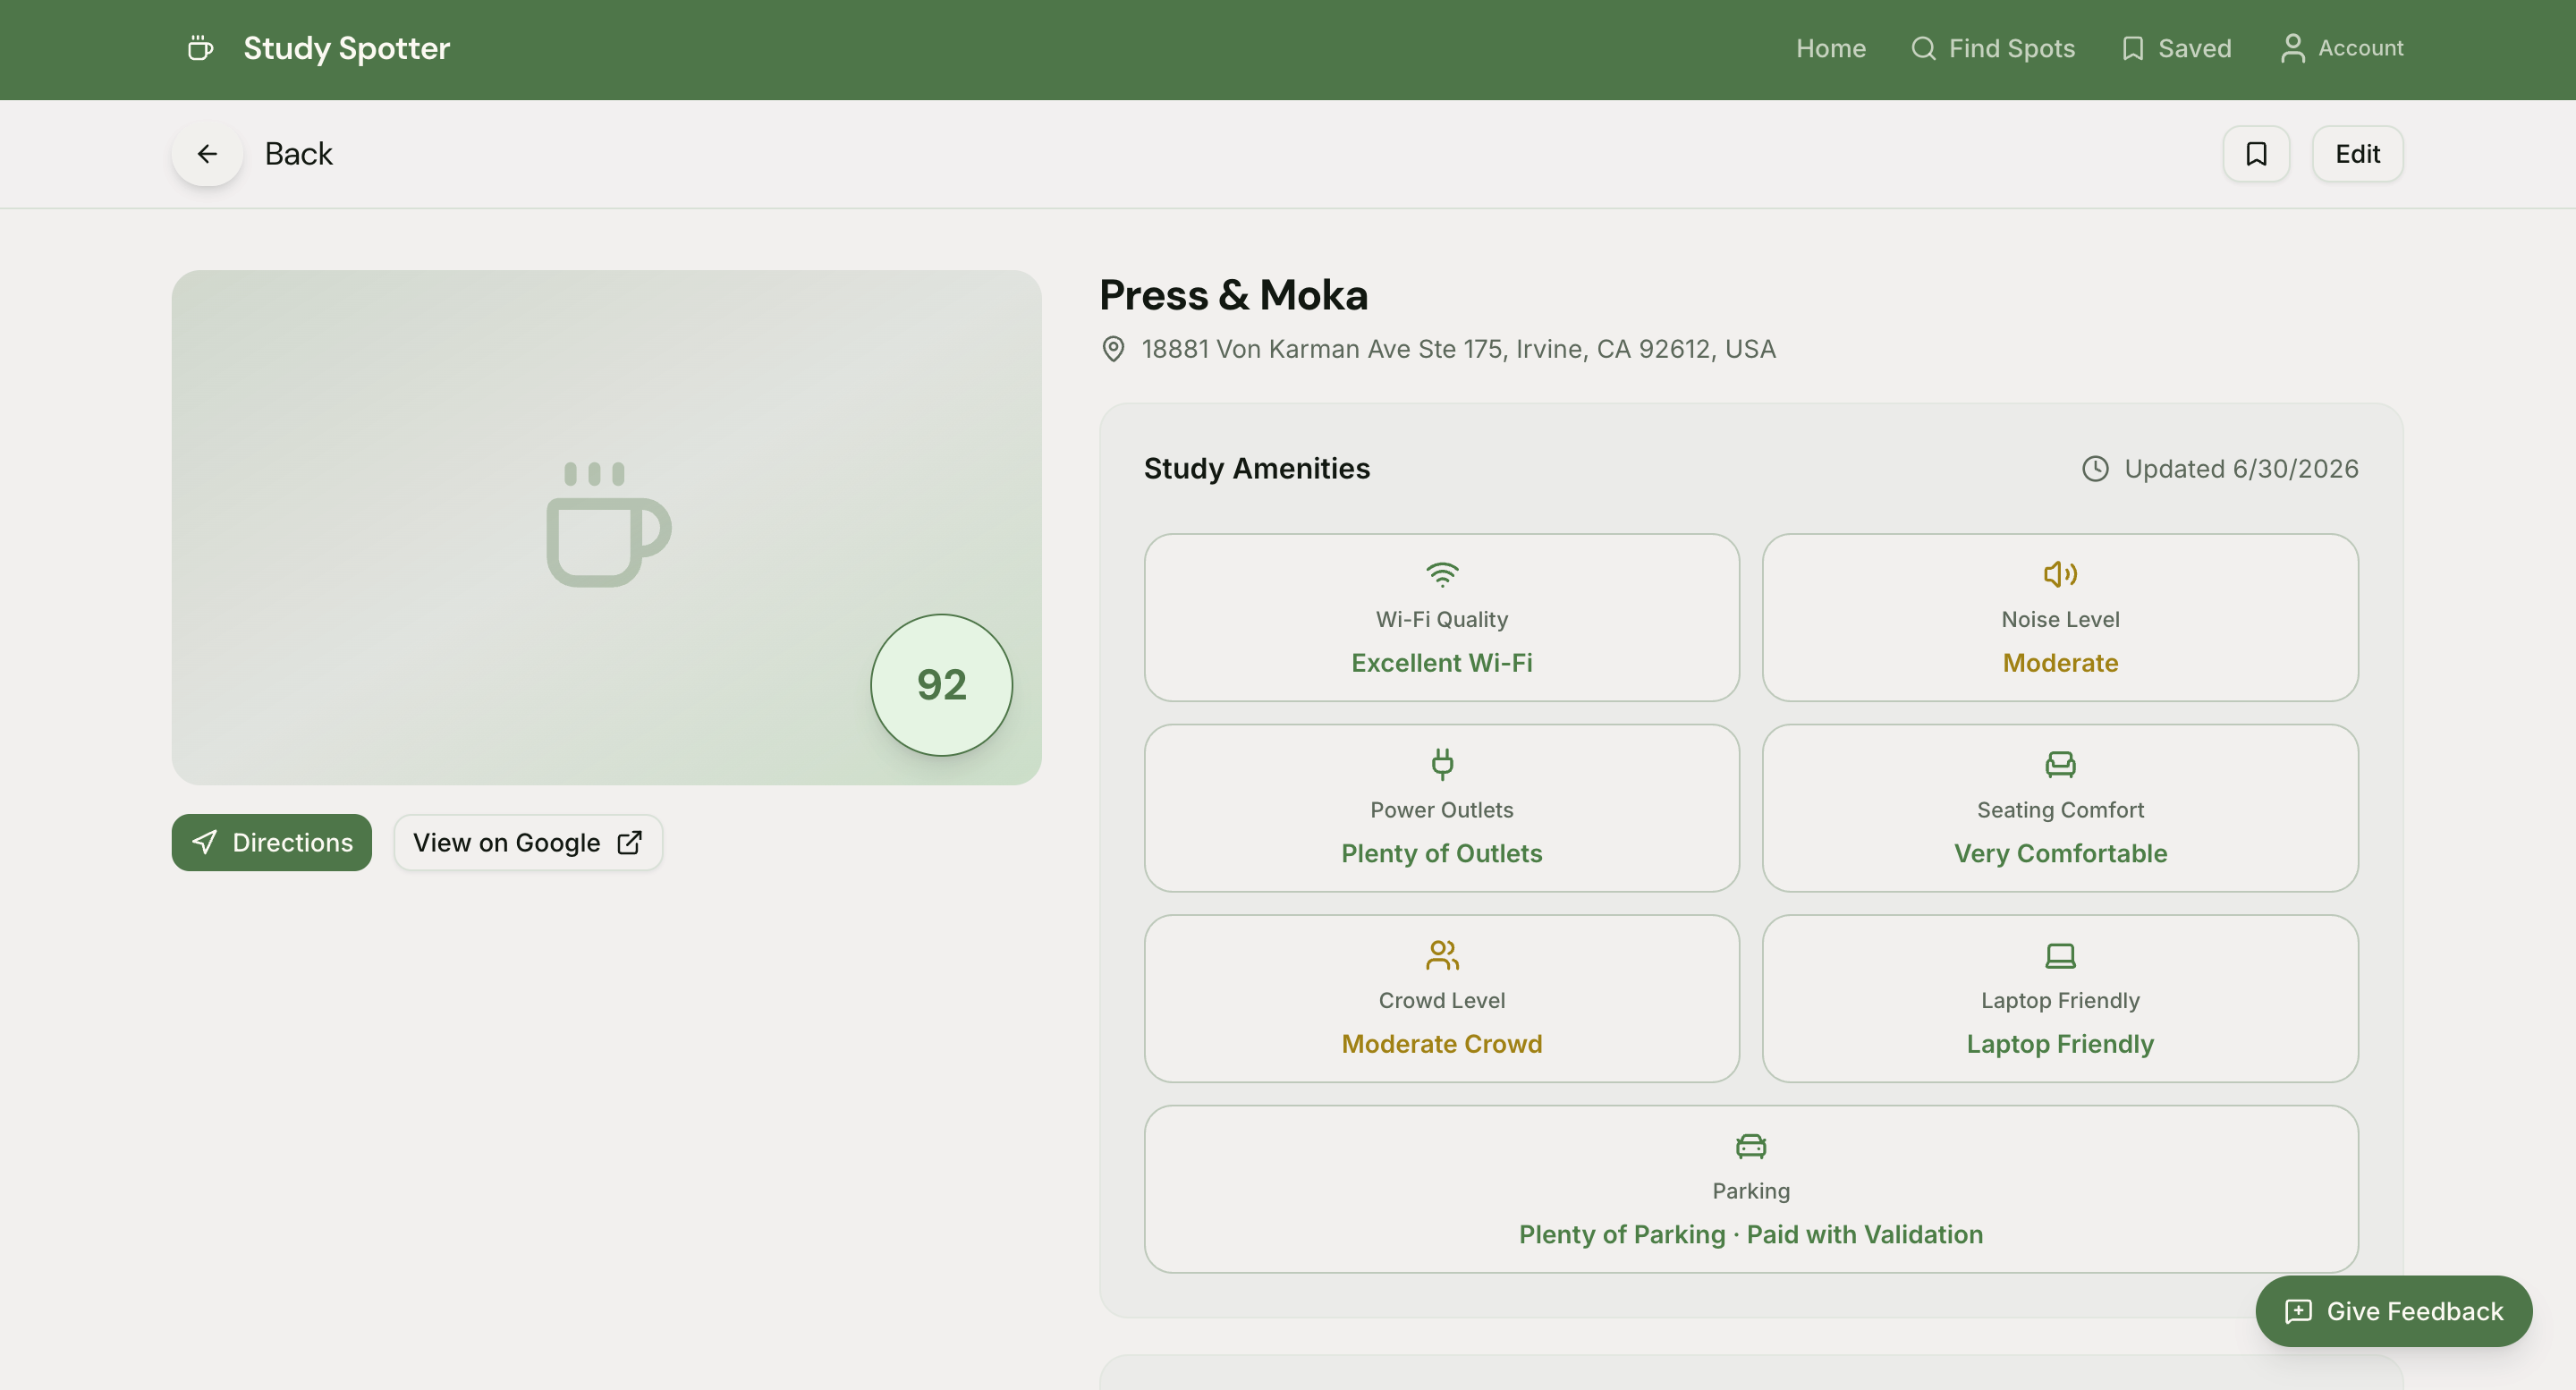2576x1390 pixels.
Task: Click the location pin beside the address
Action: [x=1113, y=349]
